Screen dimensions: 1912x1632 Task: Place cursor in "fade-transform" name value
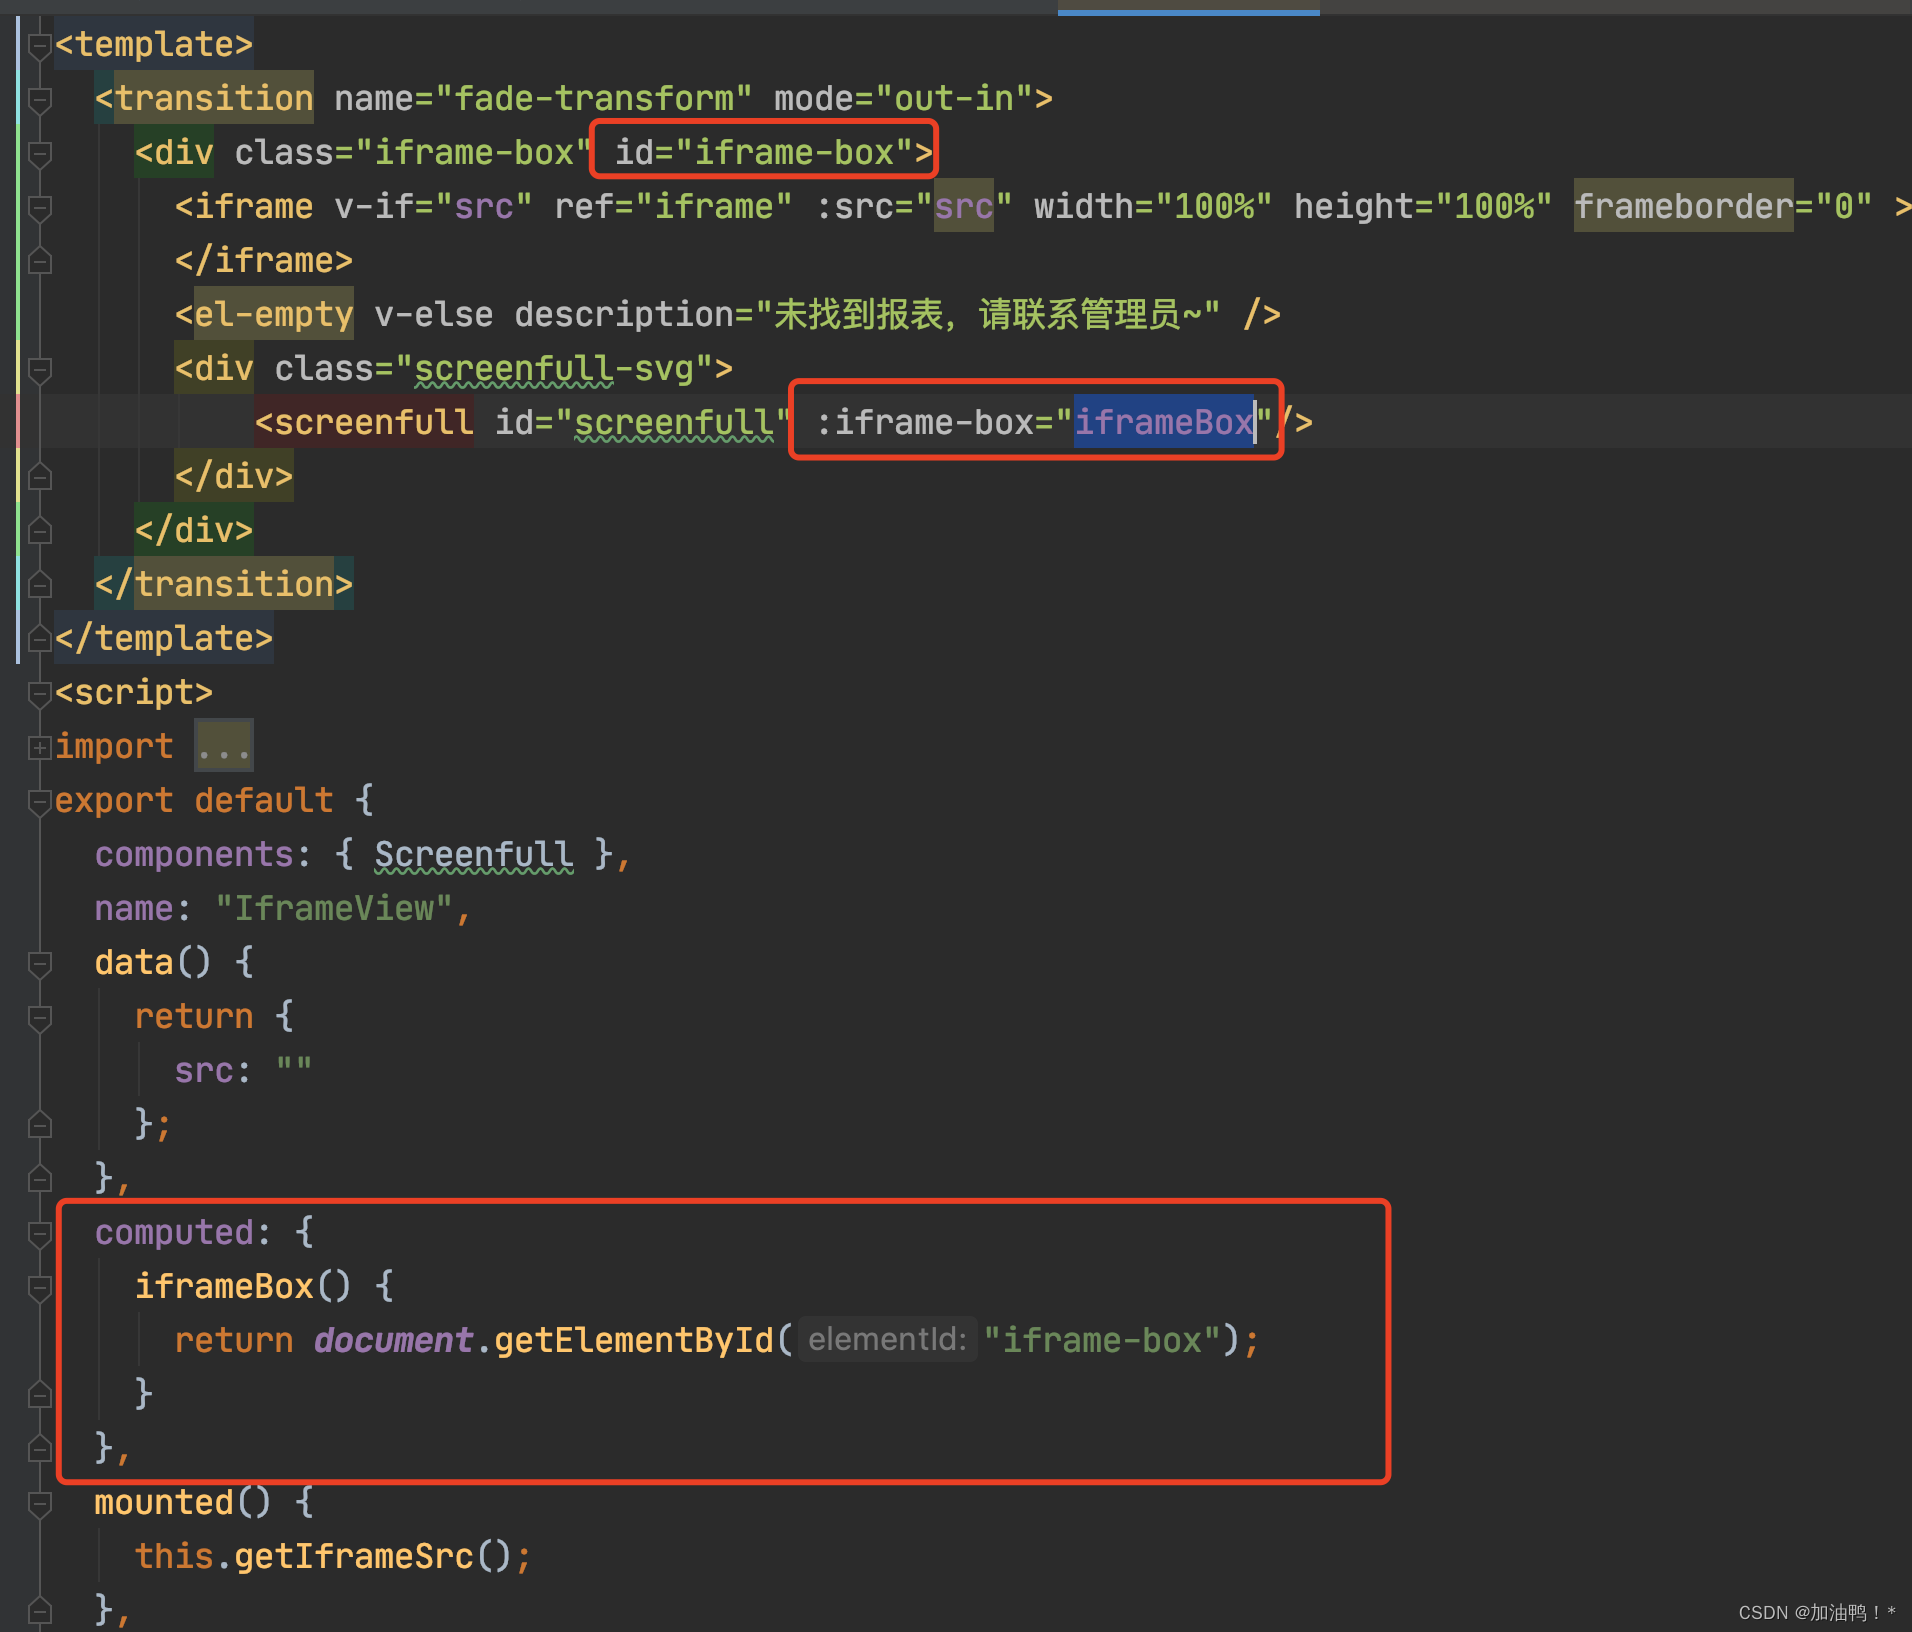[593, 98]
